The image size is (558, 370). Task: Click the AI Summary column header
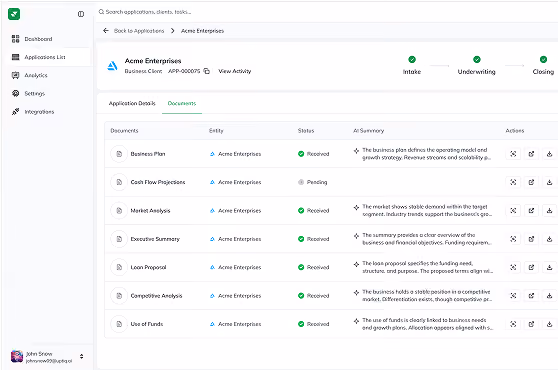point(368,131)
